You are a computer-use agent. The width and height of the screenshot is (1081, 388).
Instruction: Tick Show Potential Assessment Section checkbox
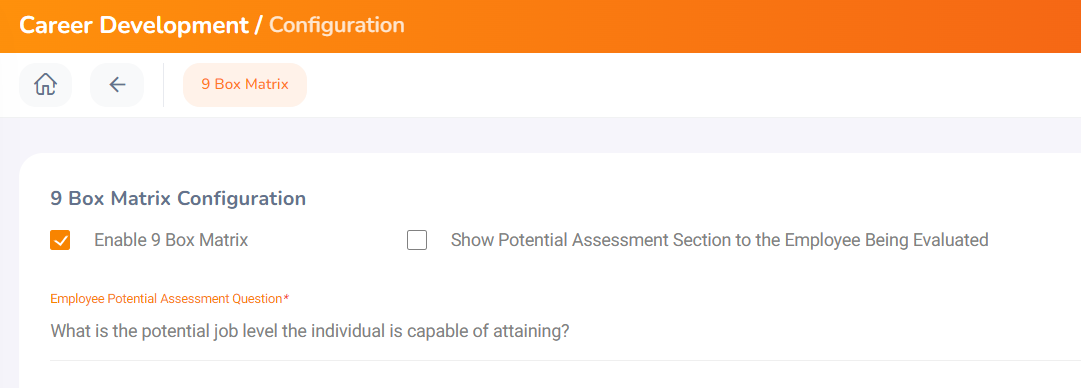(417, 241)
